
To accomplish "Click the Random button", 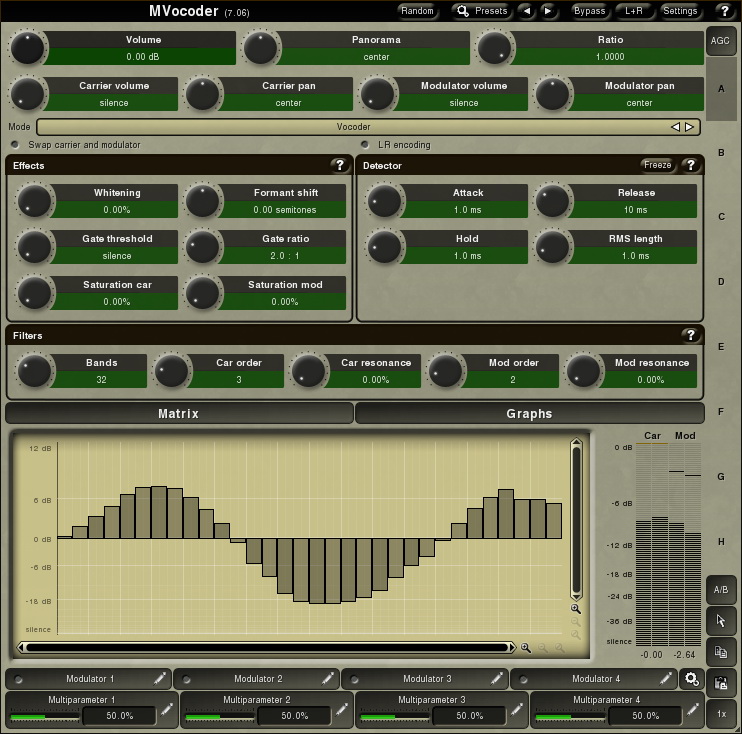I will pos(417,11).
